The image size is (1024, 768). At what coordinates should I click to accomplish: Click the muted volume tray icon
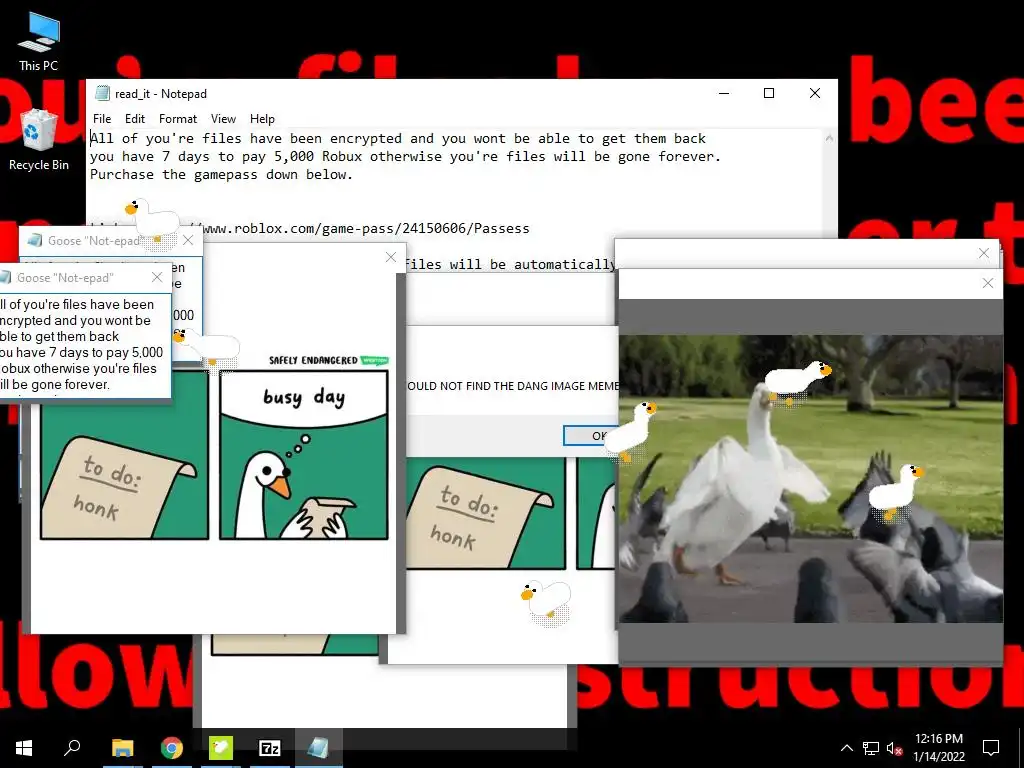(x=894, y=748)
